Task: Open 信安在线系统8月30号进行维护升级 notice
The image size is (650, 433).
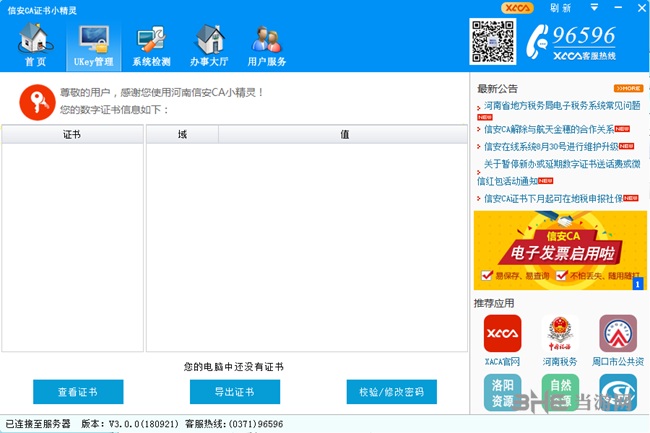Action: tap(551, 146)
